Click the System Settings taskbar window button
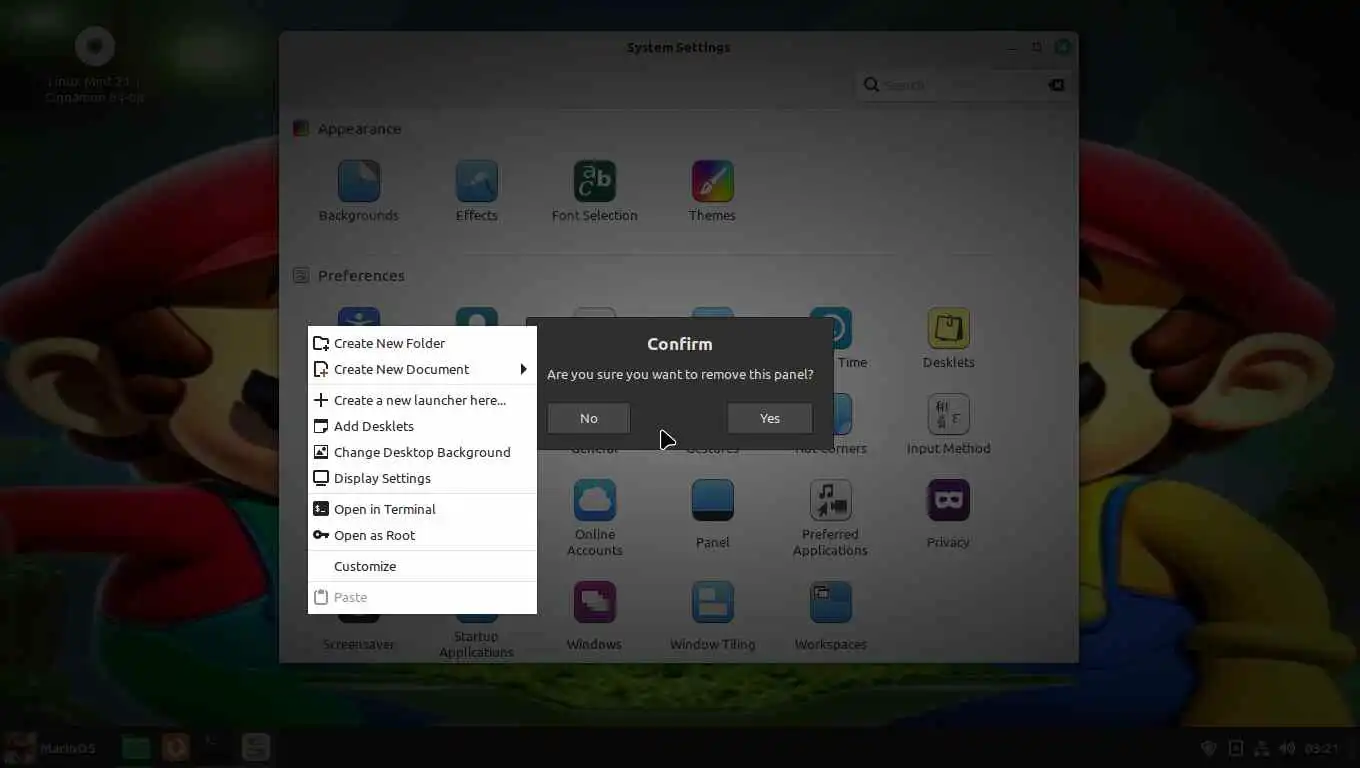The image size is (1360, 768). pyautogui.click(x=256, y=747)
